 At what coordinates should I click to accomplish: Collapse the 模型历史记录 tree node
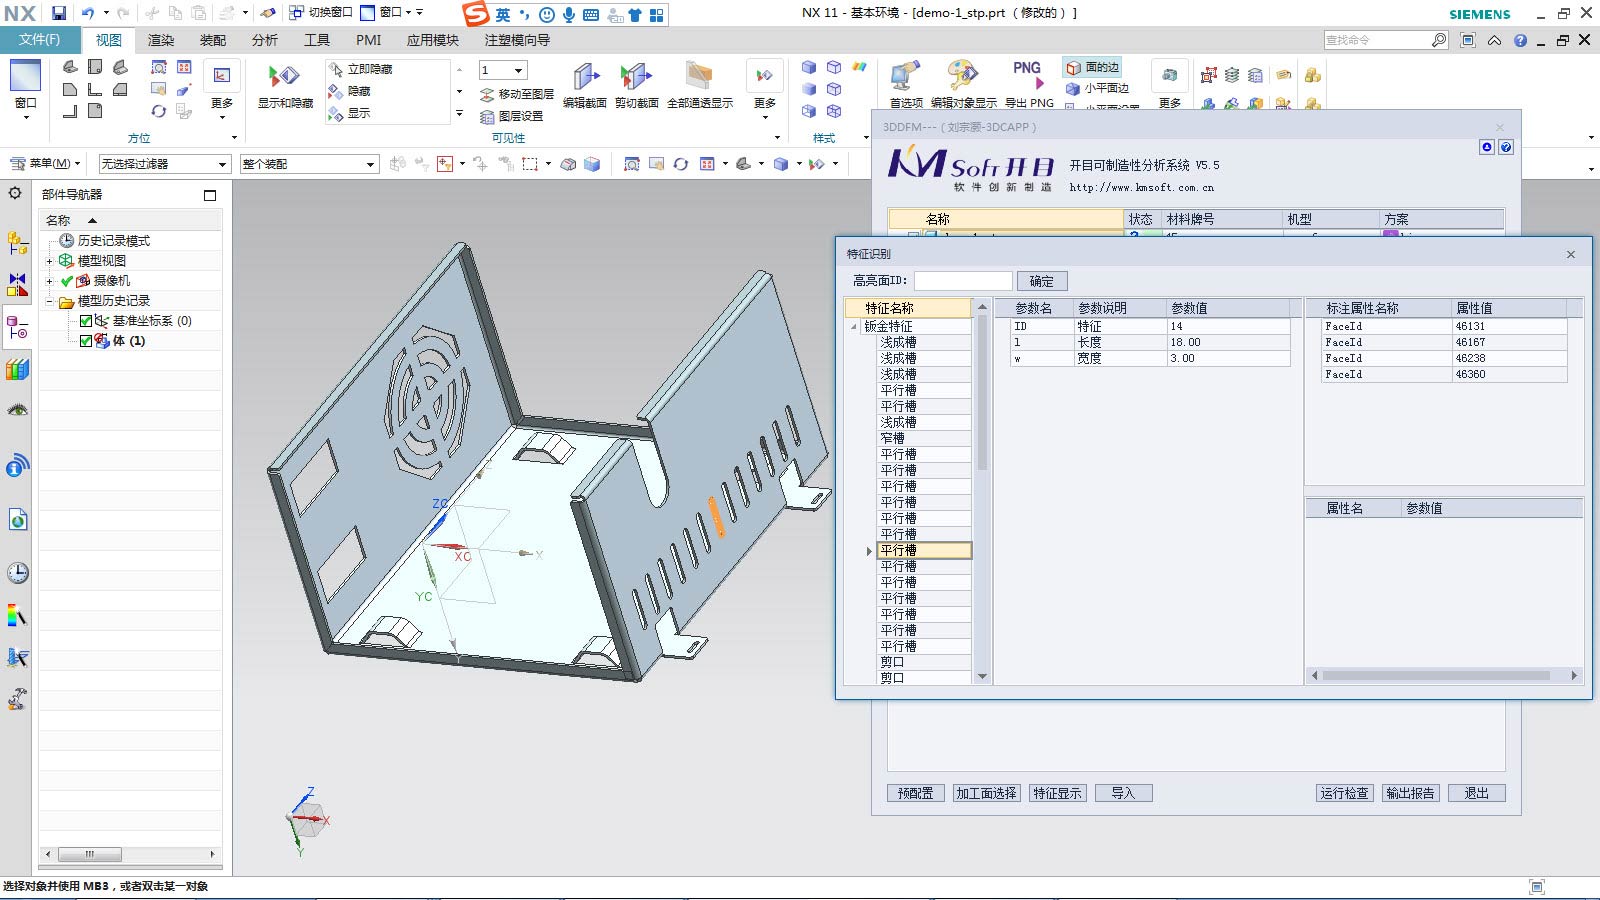coord(49,301)
